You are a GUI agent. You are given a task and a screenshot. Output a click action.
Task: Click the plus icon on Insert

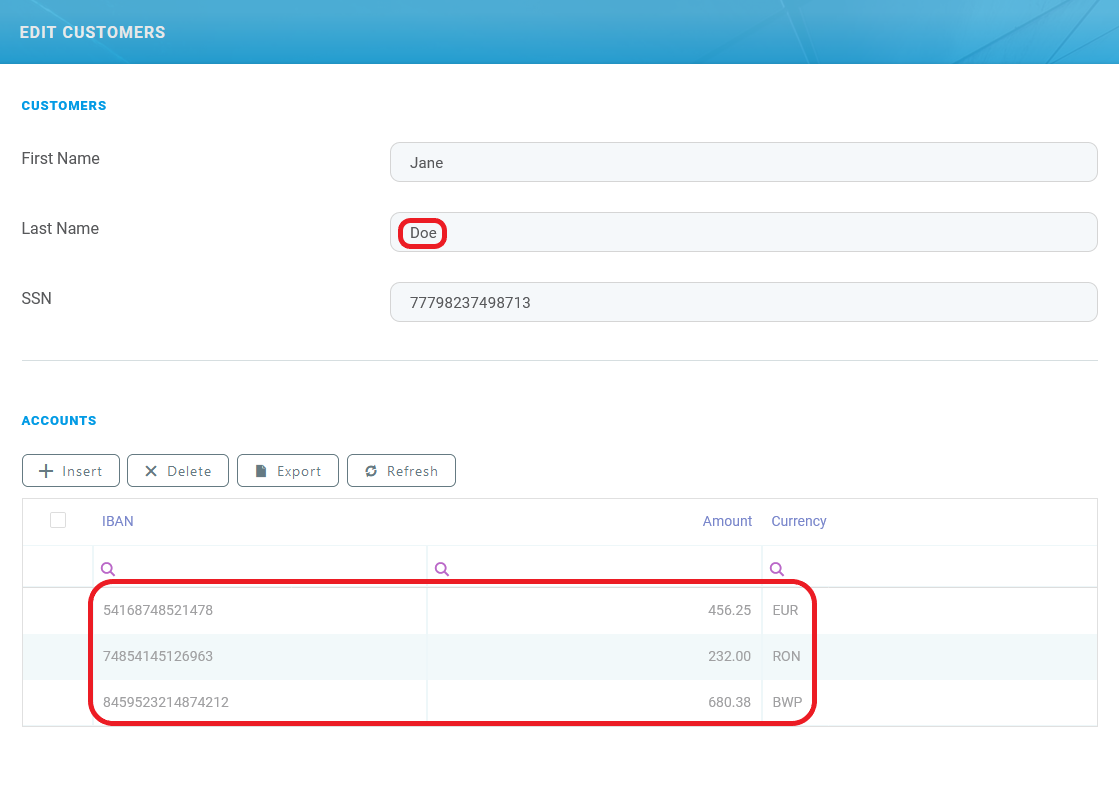coord(45,471)
